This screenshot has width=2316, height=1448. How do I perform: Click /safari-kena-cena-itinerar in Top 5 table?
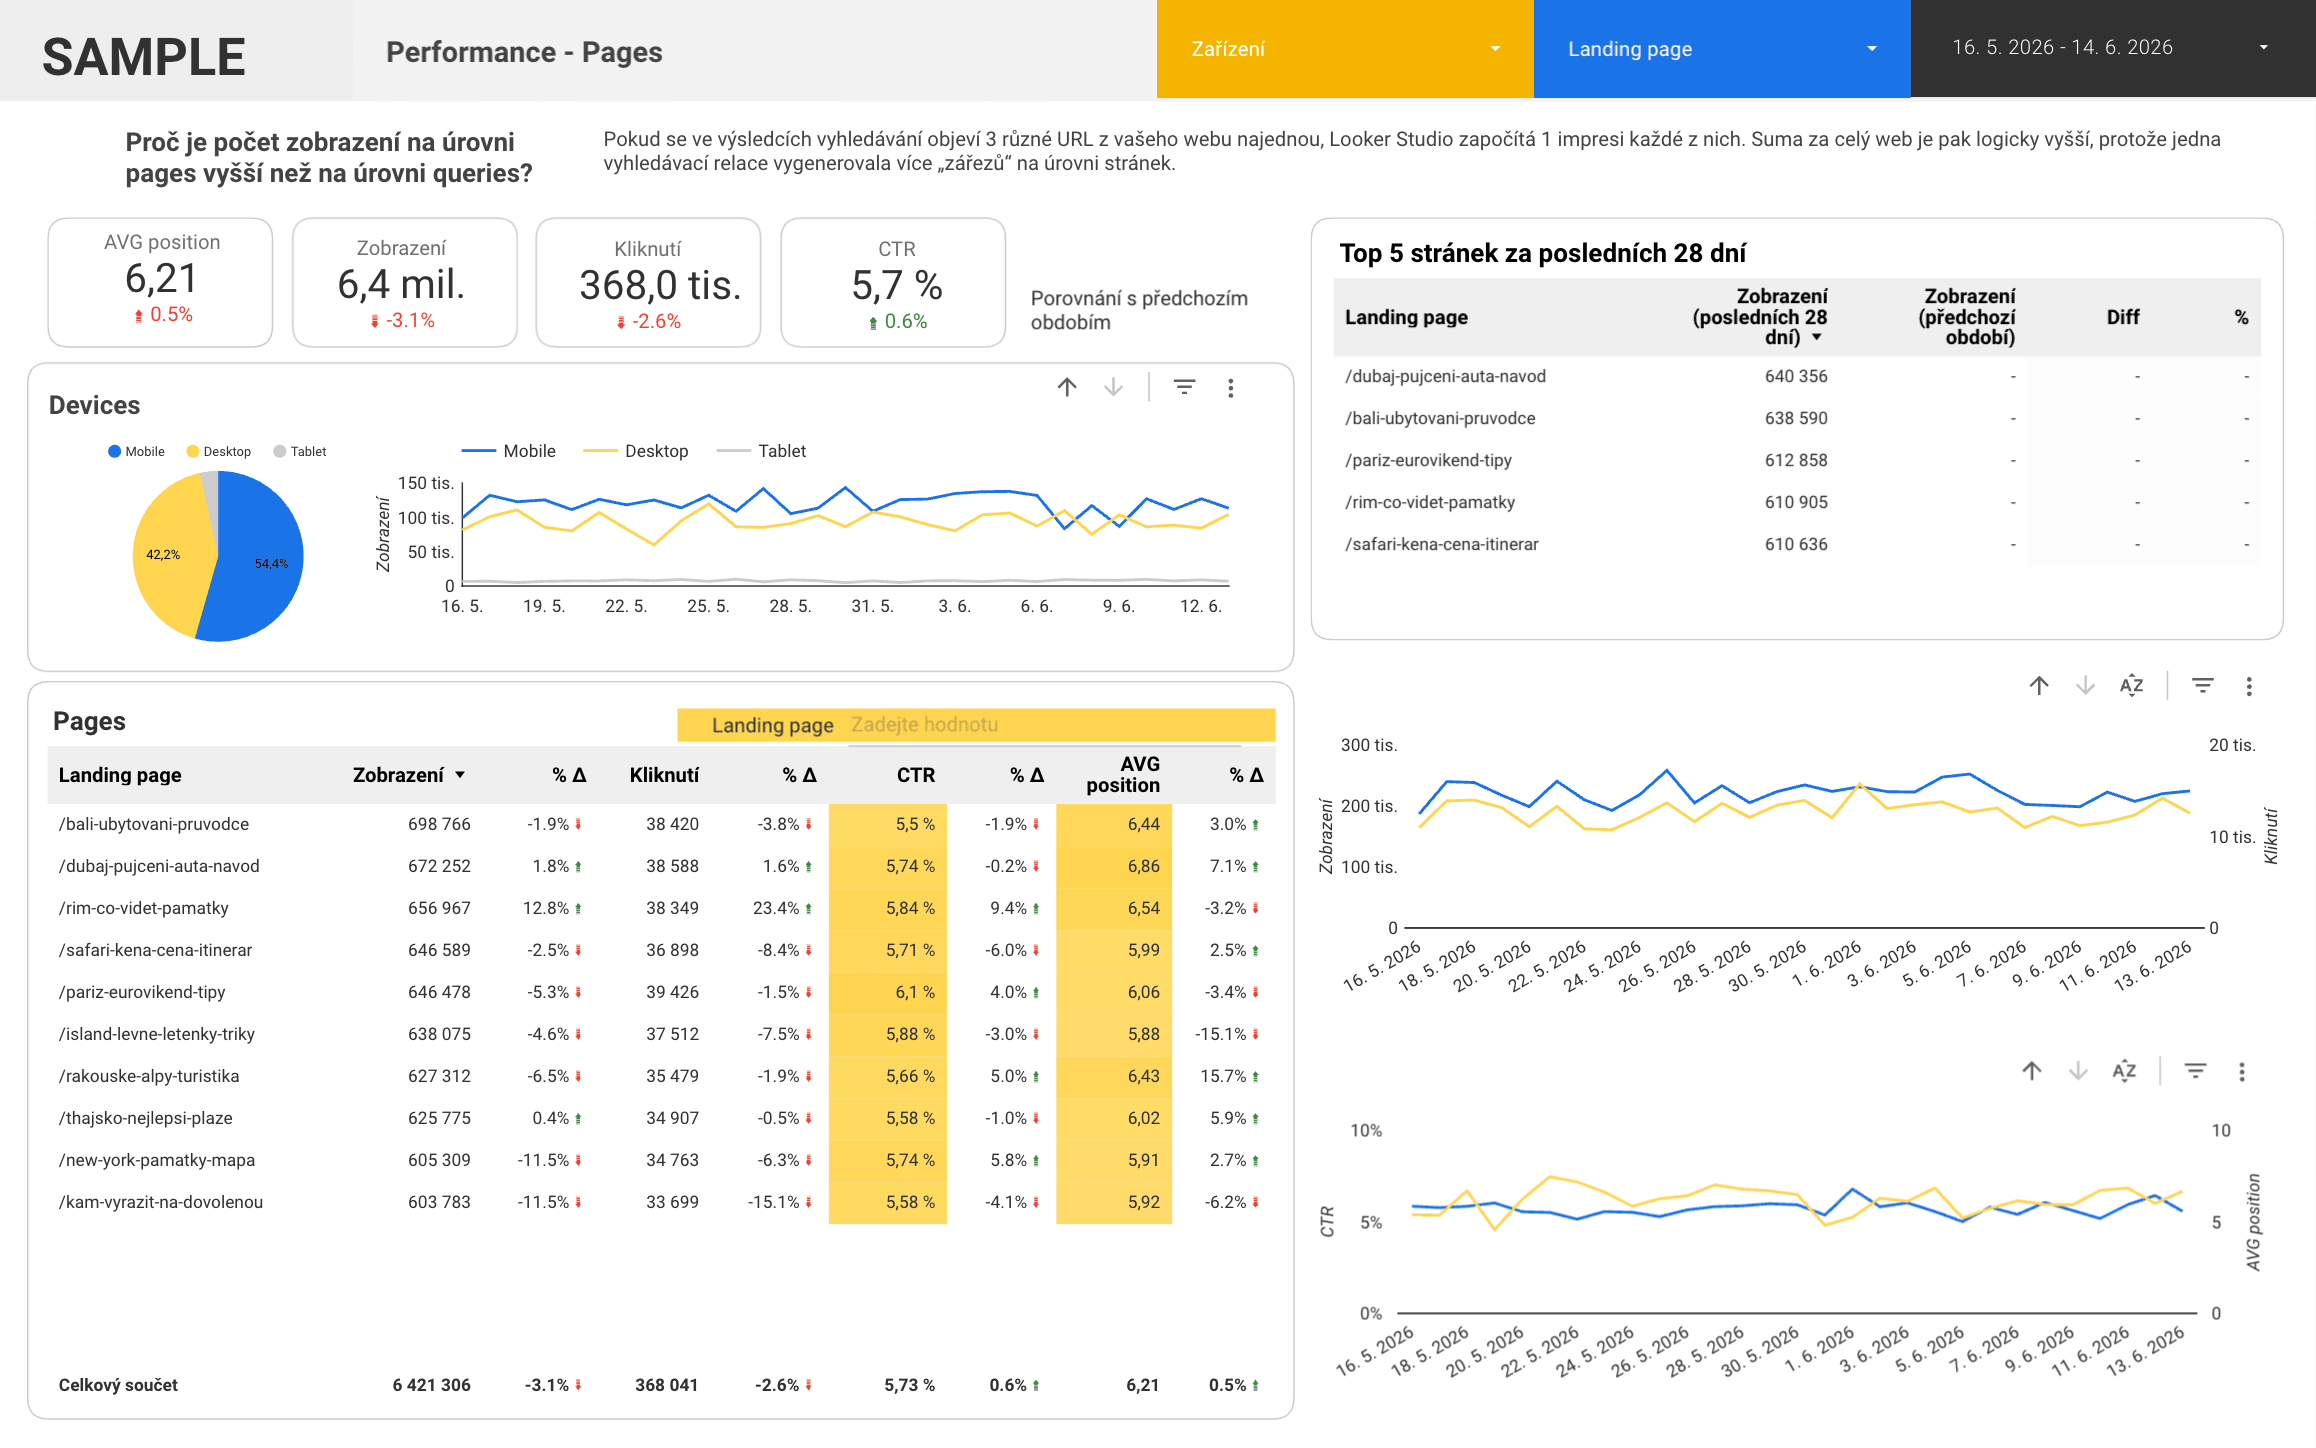(x=1441, y=544)
